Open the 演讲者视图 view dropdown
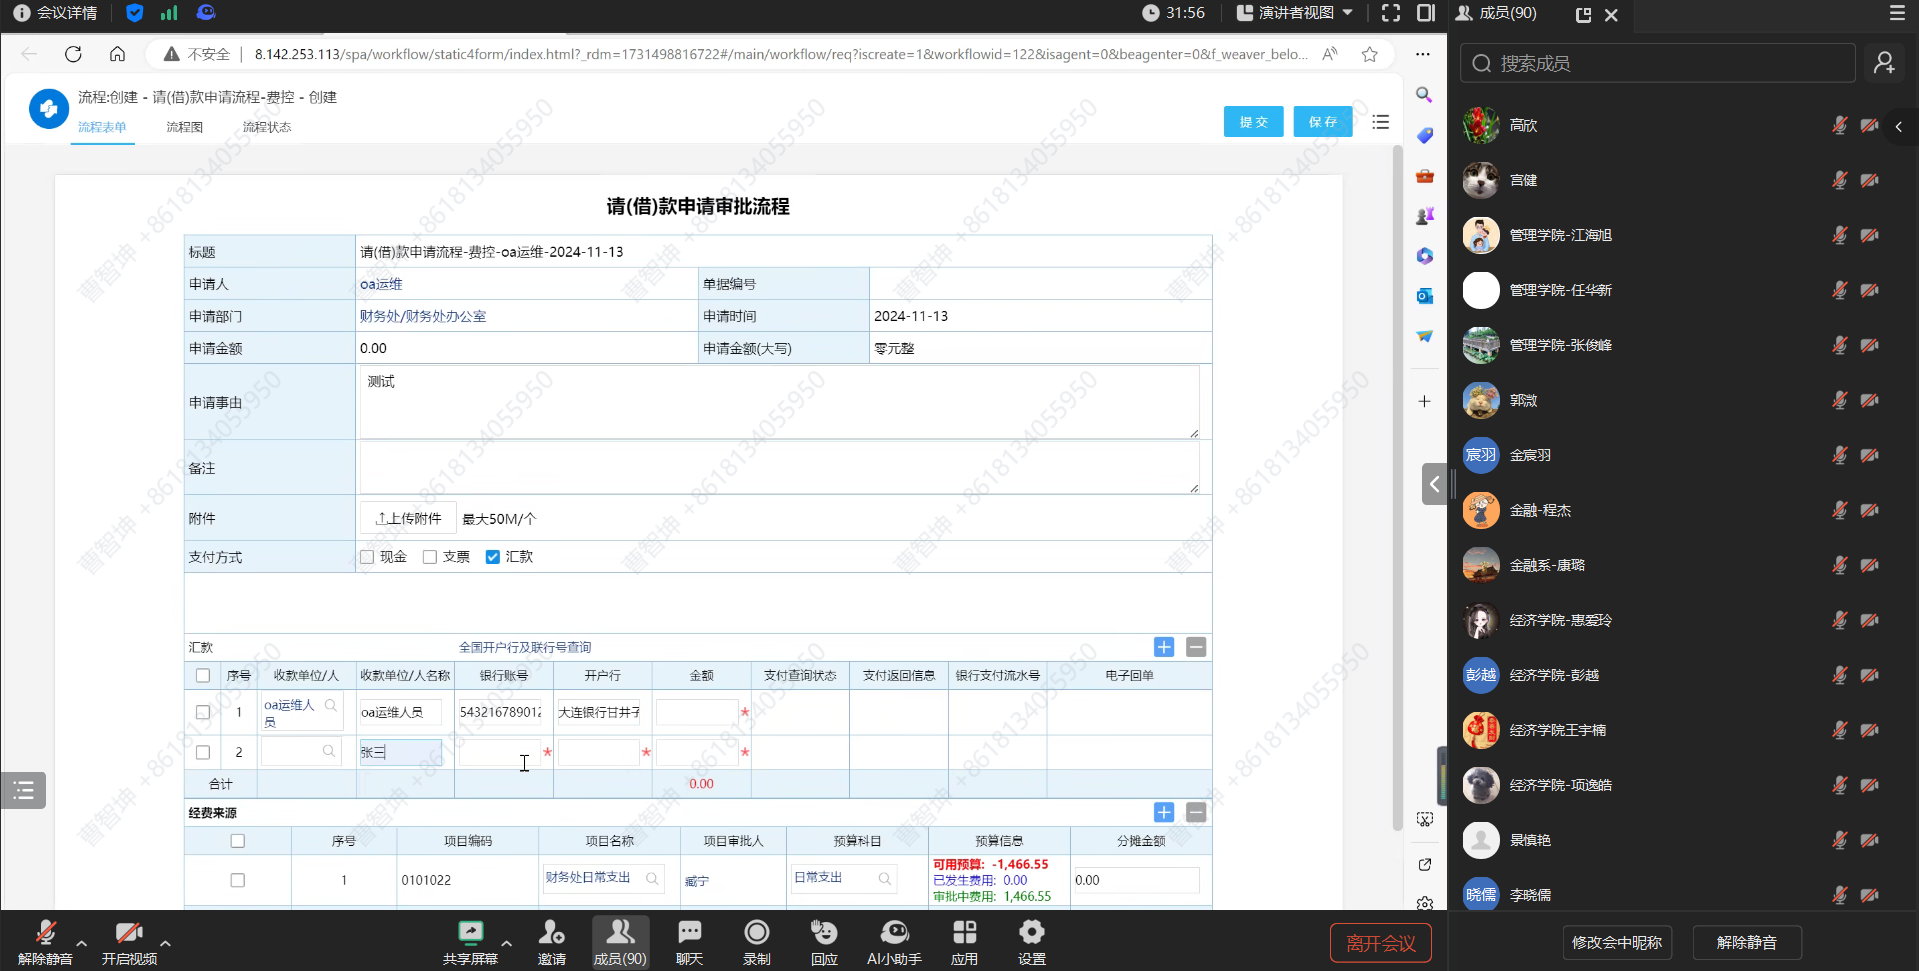1919x971 pixels. tap(1295, 13)
